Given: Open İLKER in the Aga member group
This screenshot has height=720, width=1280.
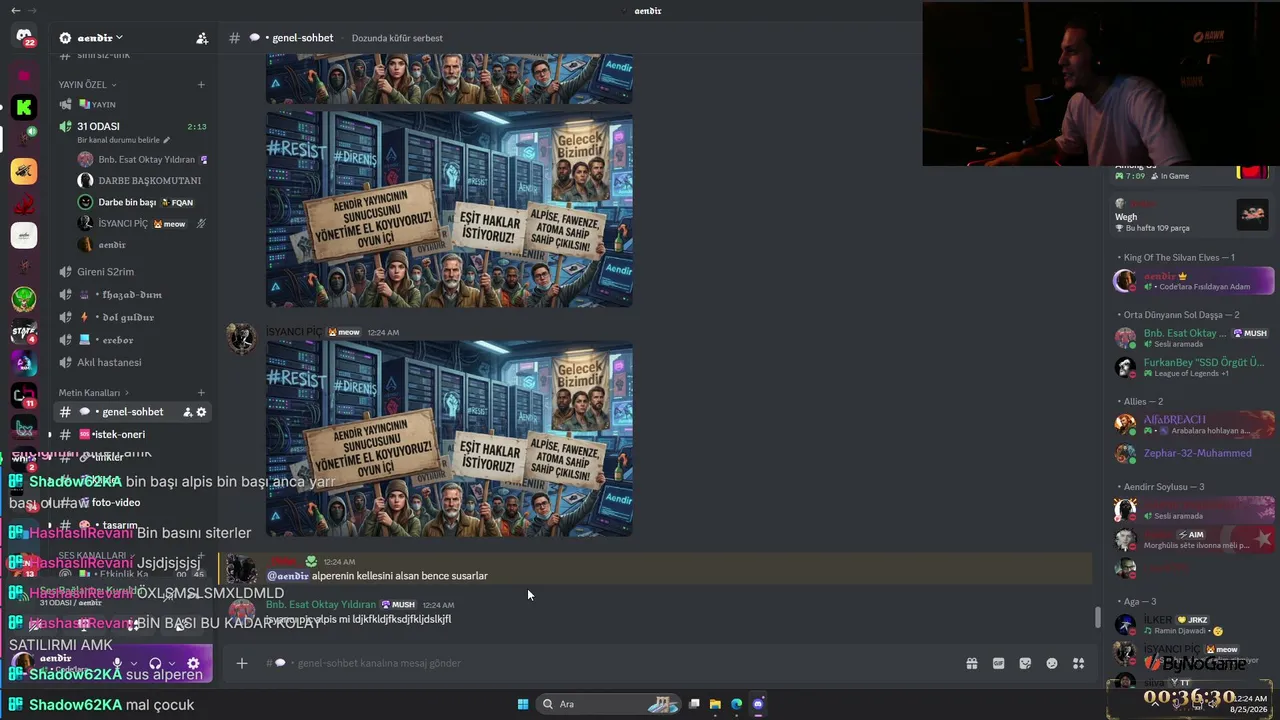Looking at the screenshot, I should click(1193, 625).
